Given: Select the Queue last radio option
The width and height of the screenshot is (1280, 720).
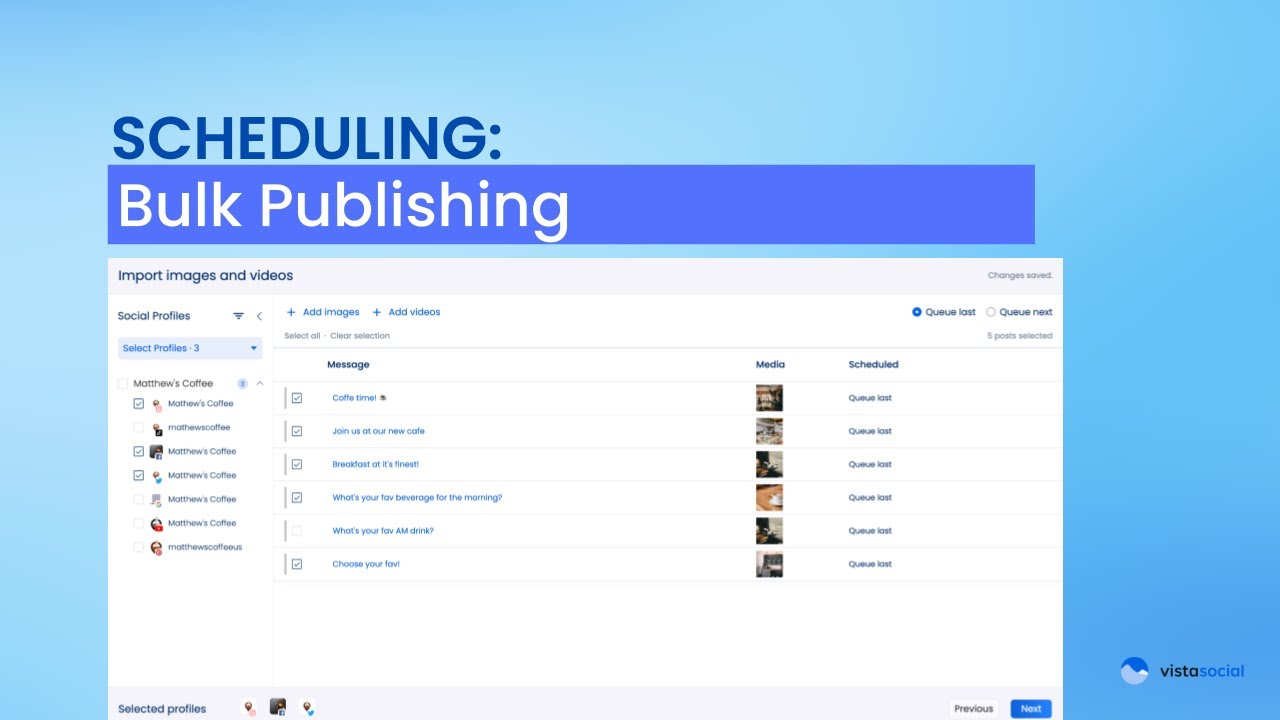Looking at the screenshot, I should (916, 311).
